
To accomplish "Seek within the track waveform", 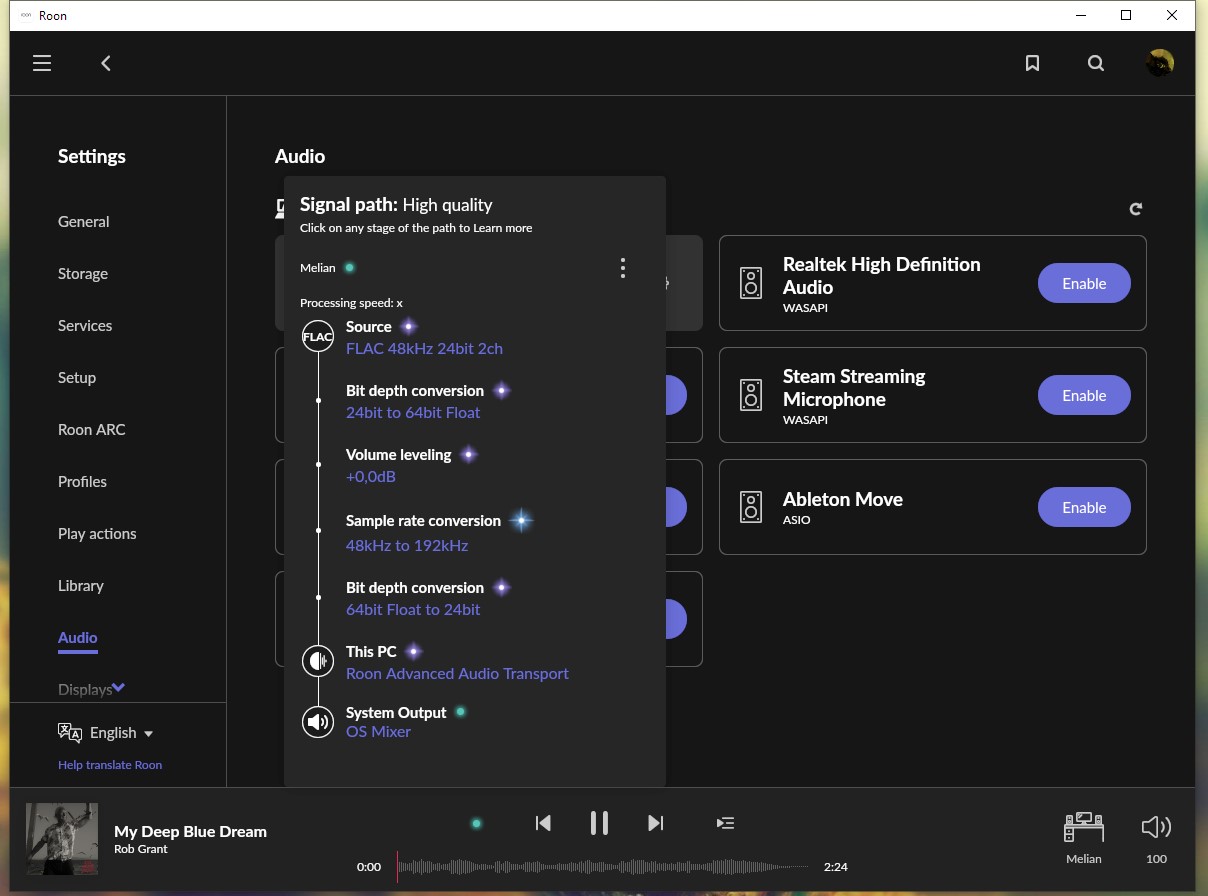I will click(603, 867).
